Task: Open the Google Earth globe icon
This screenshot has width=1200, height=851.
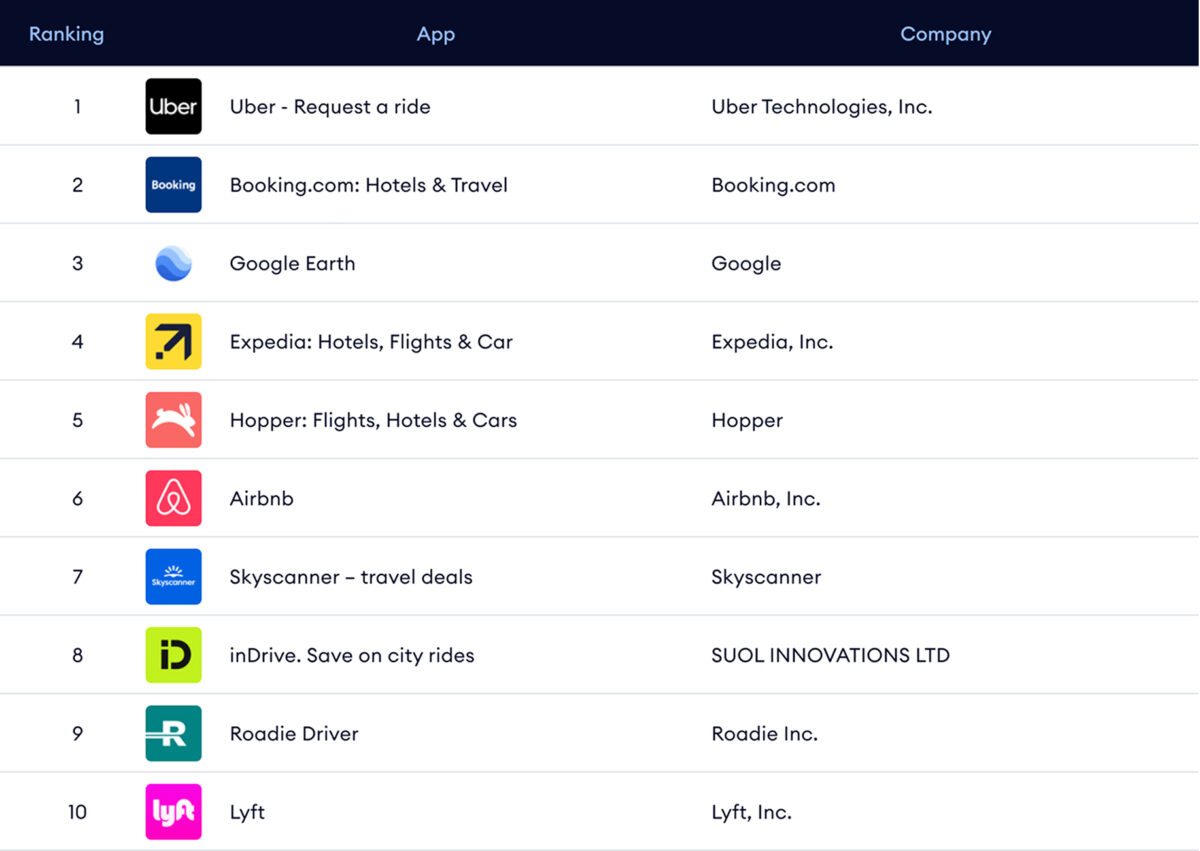Action: (173, 263)
